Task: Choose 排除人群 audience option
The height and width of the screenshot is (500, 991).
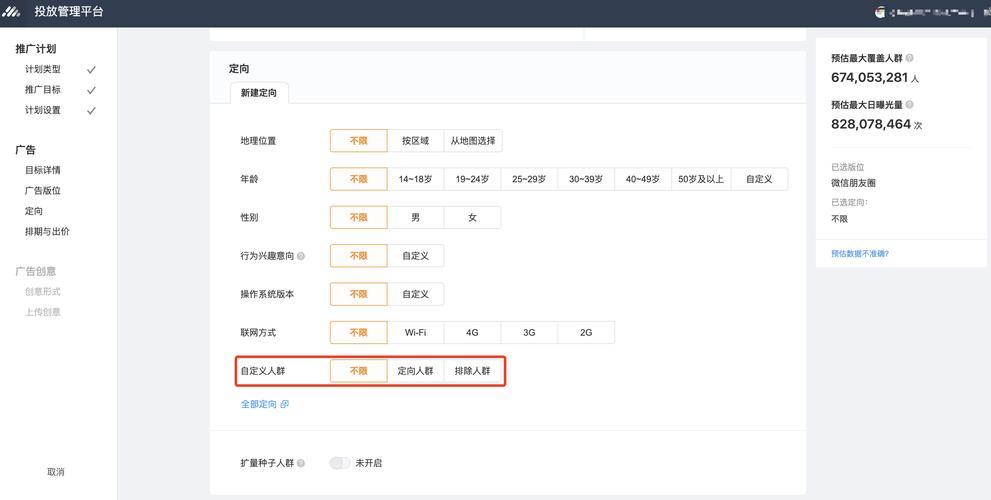Action: coord(472,371)
